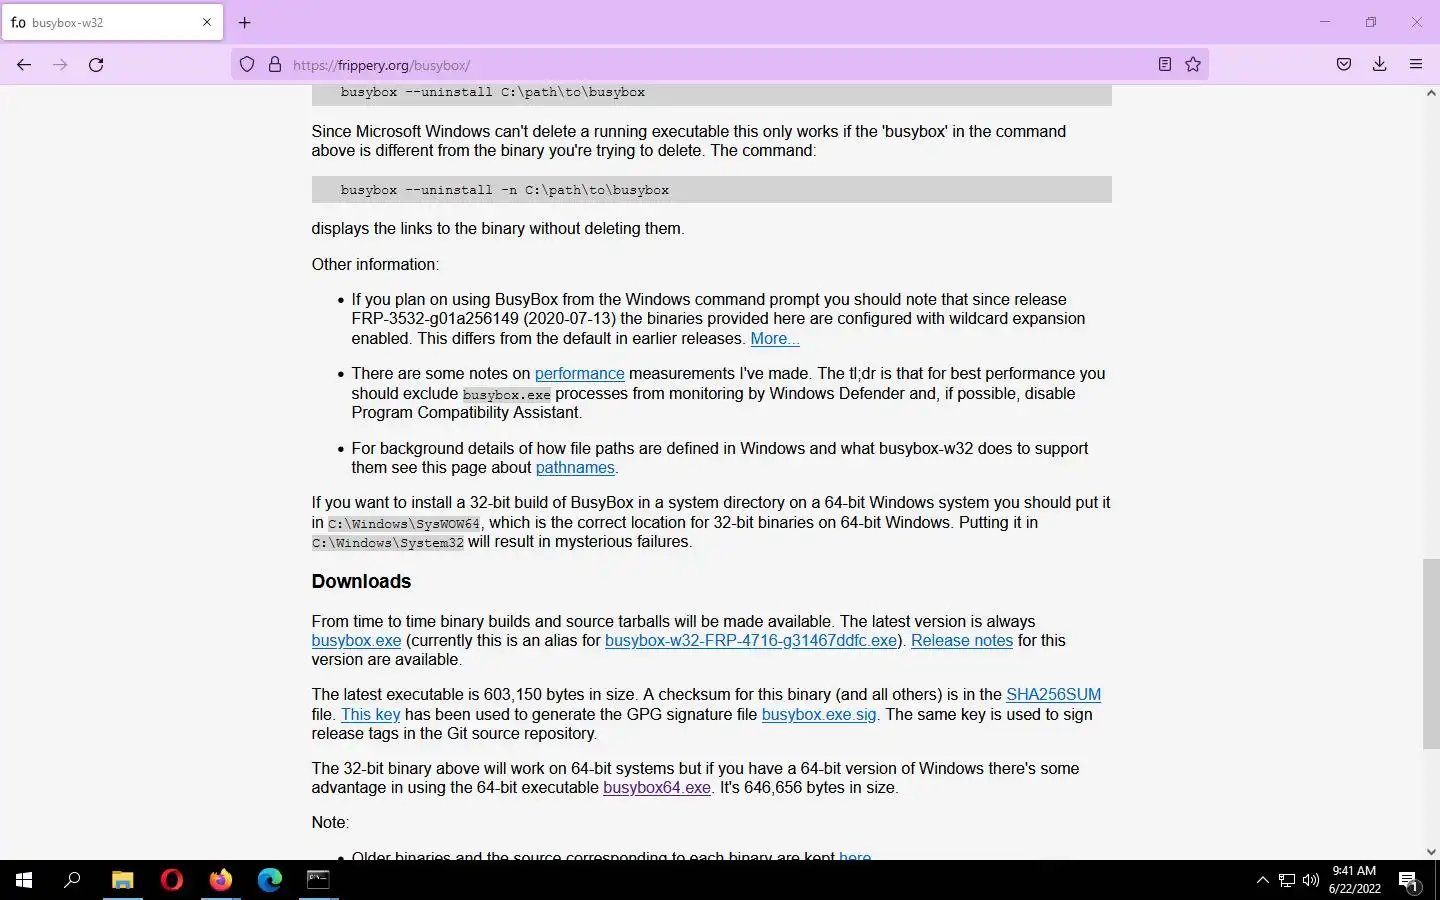Screen dimensions: 1440x900
Task: Download the busybox64.exe executable
Action: 657,787
